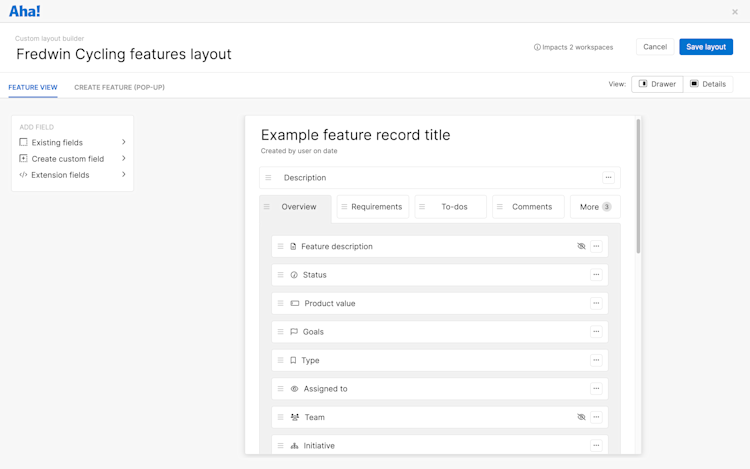The height and width of the screenshot is (469, 750).
Task: Click the To-dos tab drag handle
Action: click(x=422, y=207)
